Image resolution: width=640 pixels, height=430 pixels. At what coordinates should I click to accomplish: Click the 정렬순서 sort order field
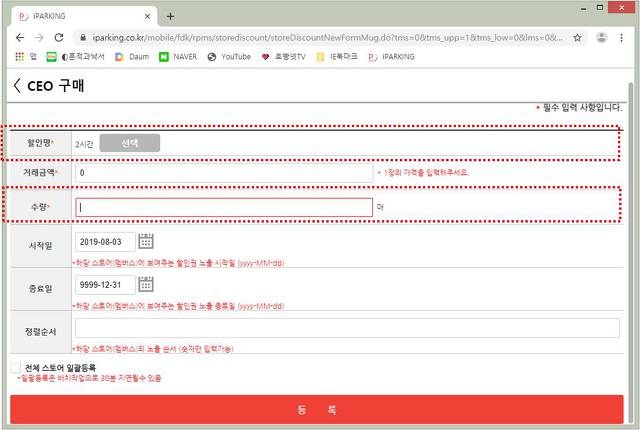point(347,328)
